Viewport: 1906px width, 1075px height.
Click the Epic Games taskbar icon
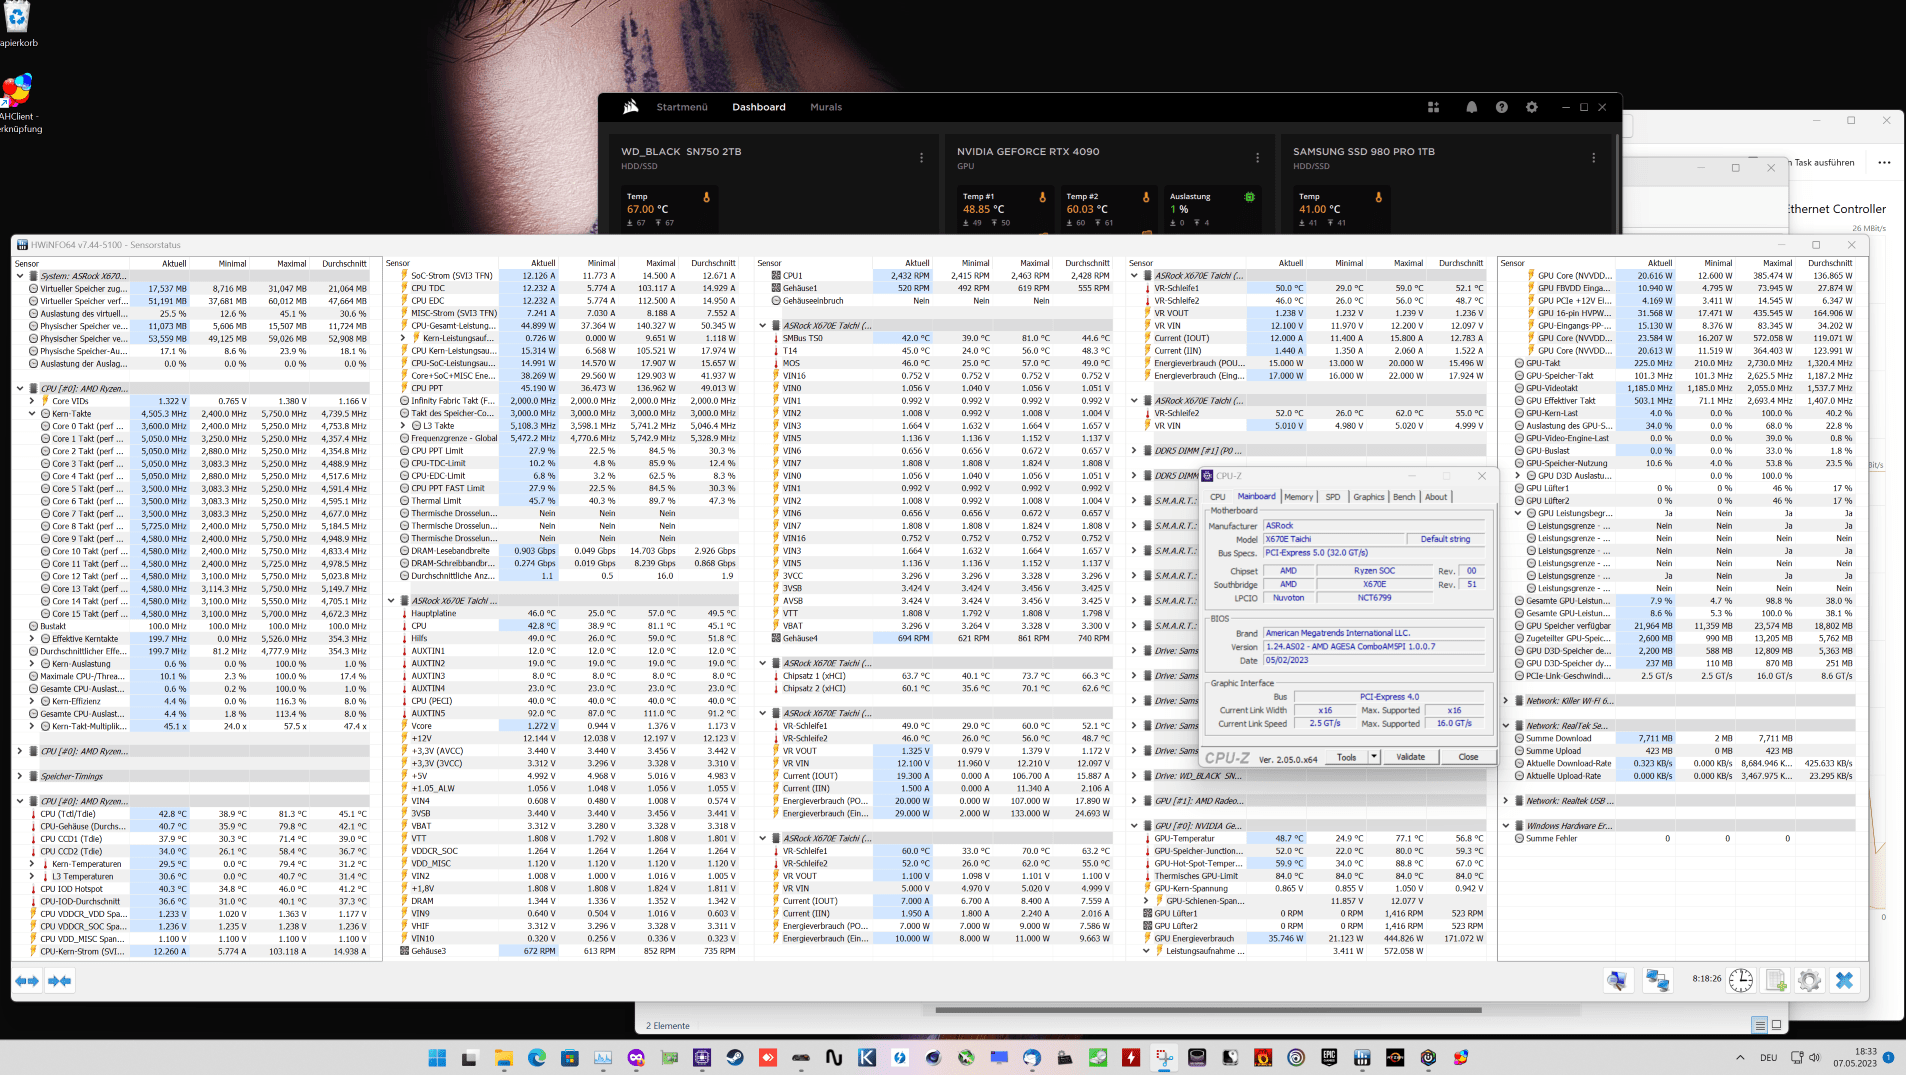click(x=1329, y=1057)
